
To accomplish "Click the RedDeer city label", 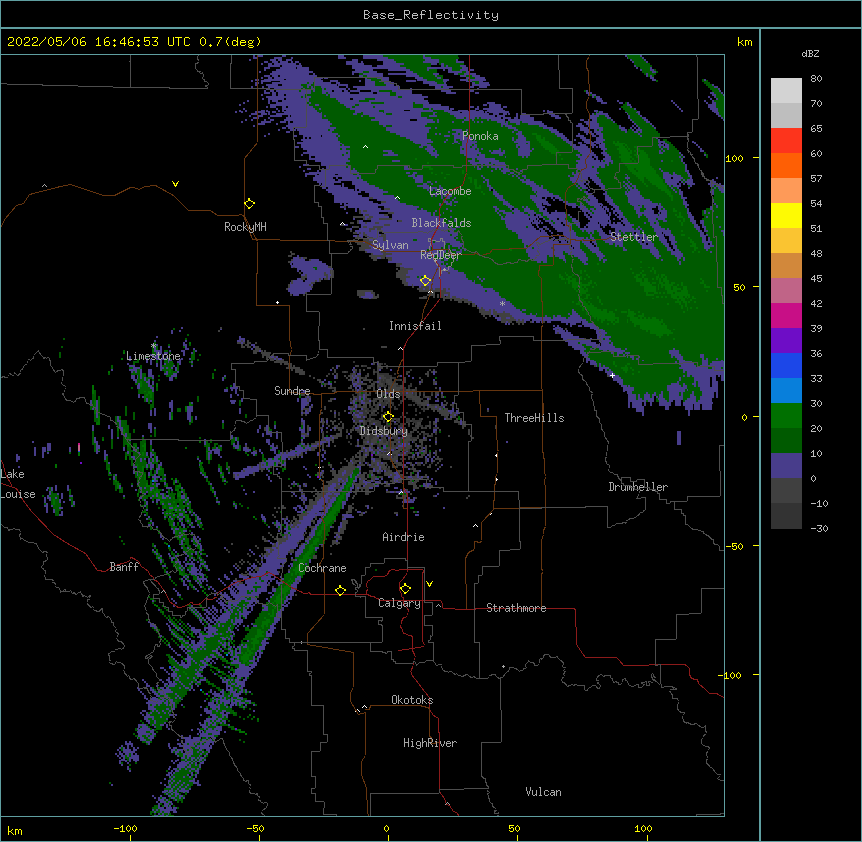I will click(x=441, y=255).
